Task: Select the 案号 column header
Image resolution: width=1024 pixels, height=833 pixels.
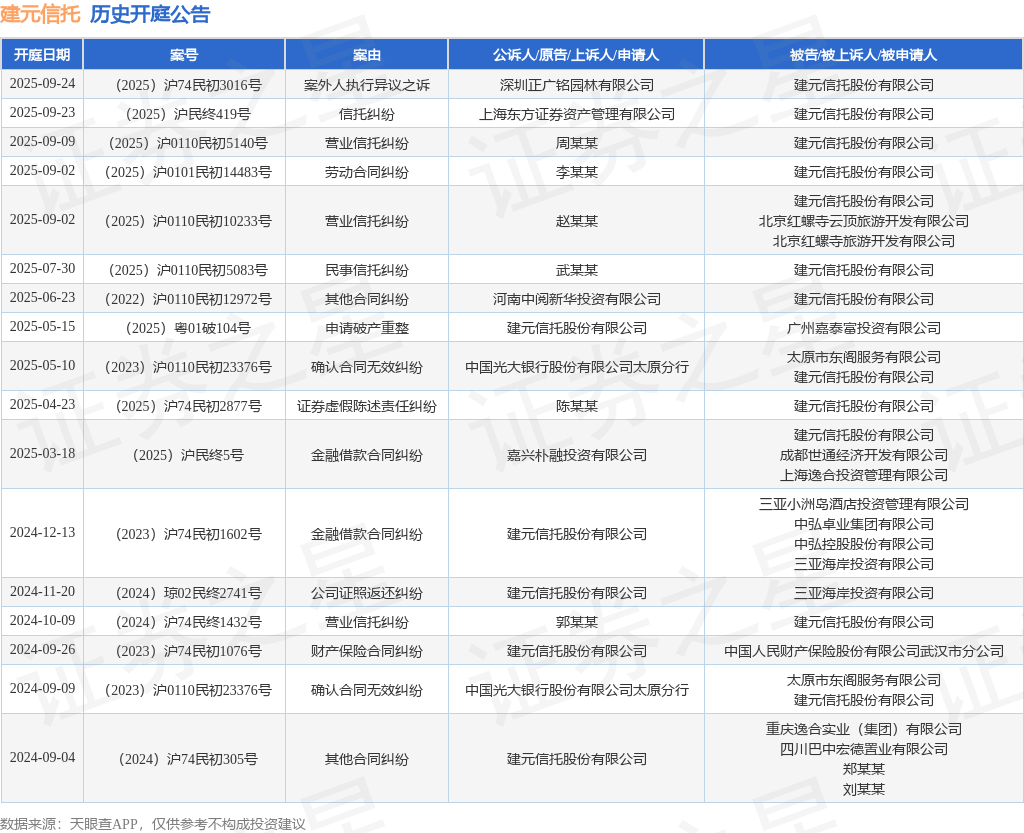Action: point(184,55)
